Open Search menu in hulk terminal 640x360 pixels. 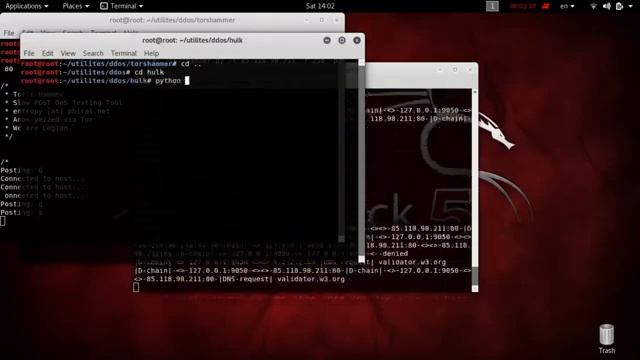pos(93,53)
